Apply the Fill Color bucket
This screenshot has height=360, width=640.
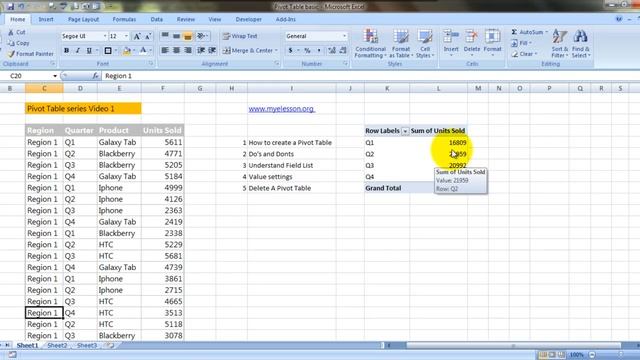[x=127, y=51]
